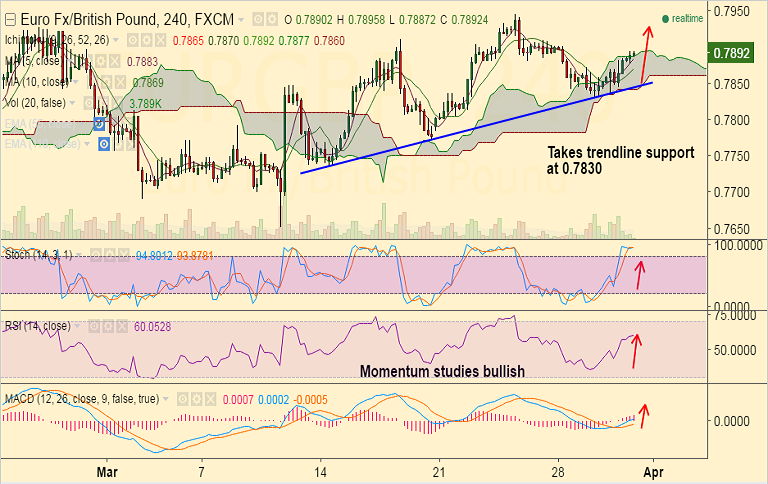Open MA (5, close) settings gear

pyautogui.click(x=101, y=61)
